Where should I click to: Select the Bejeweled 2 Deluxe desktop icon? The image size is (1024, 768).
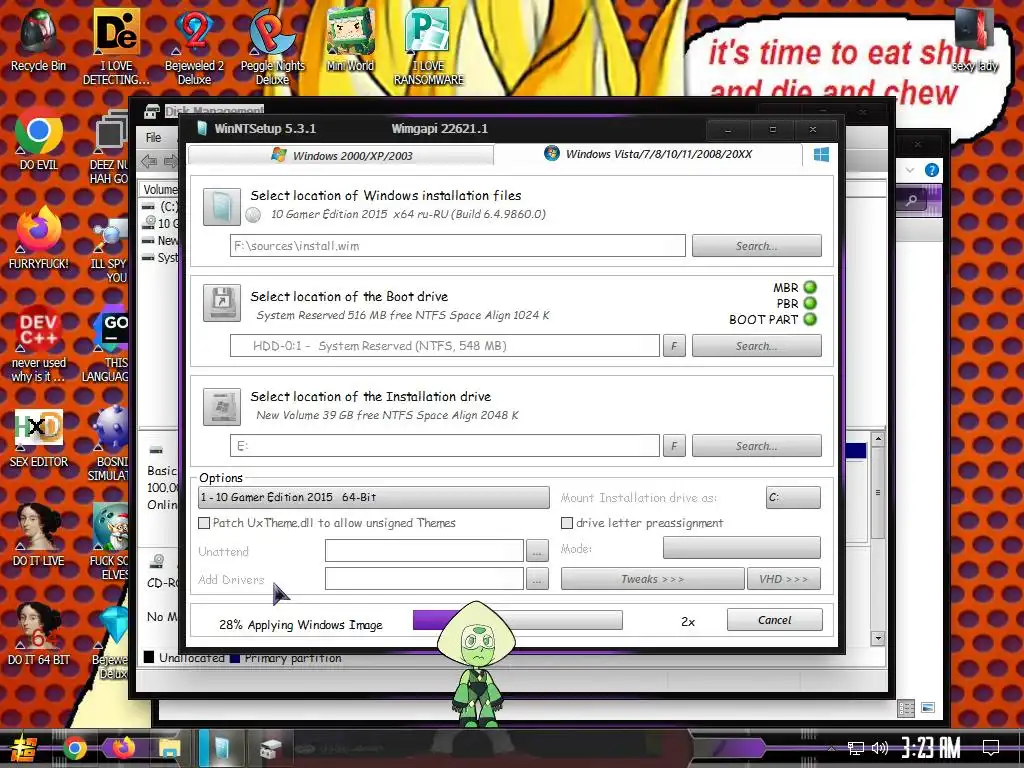[194, 46]
